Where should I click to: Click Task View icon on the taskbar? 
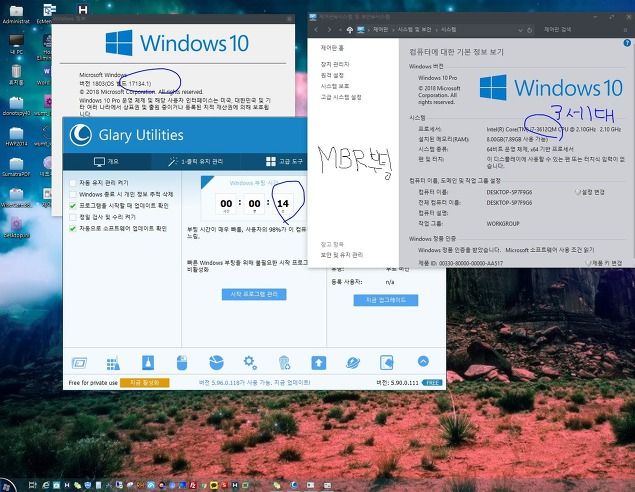coord(33,485)
